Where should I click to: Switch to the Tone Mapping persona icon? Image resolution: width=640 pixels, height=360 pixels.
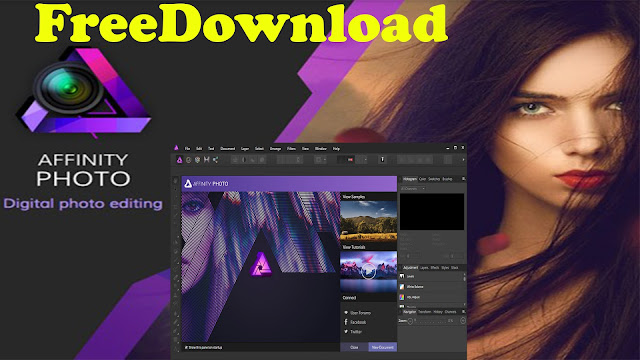coord(207,160)
